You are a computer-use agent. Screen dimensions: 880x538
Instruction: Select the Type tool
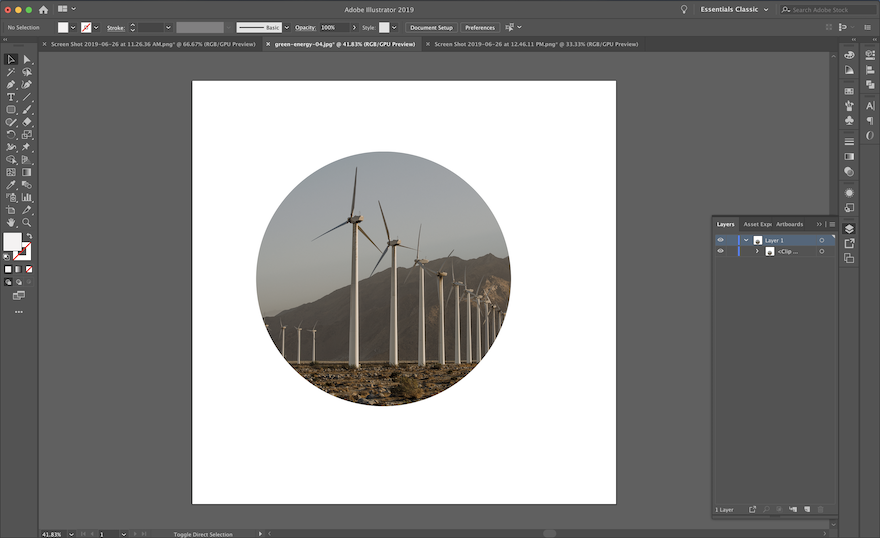coord(11,97)
